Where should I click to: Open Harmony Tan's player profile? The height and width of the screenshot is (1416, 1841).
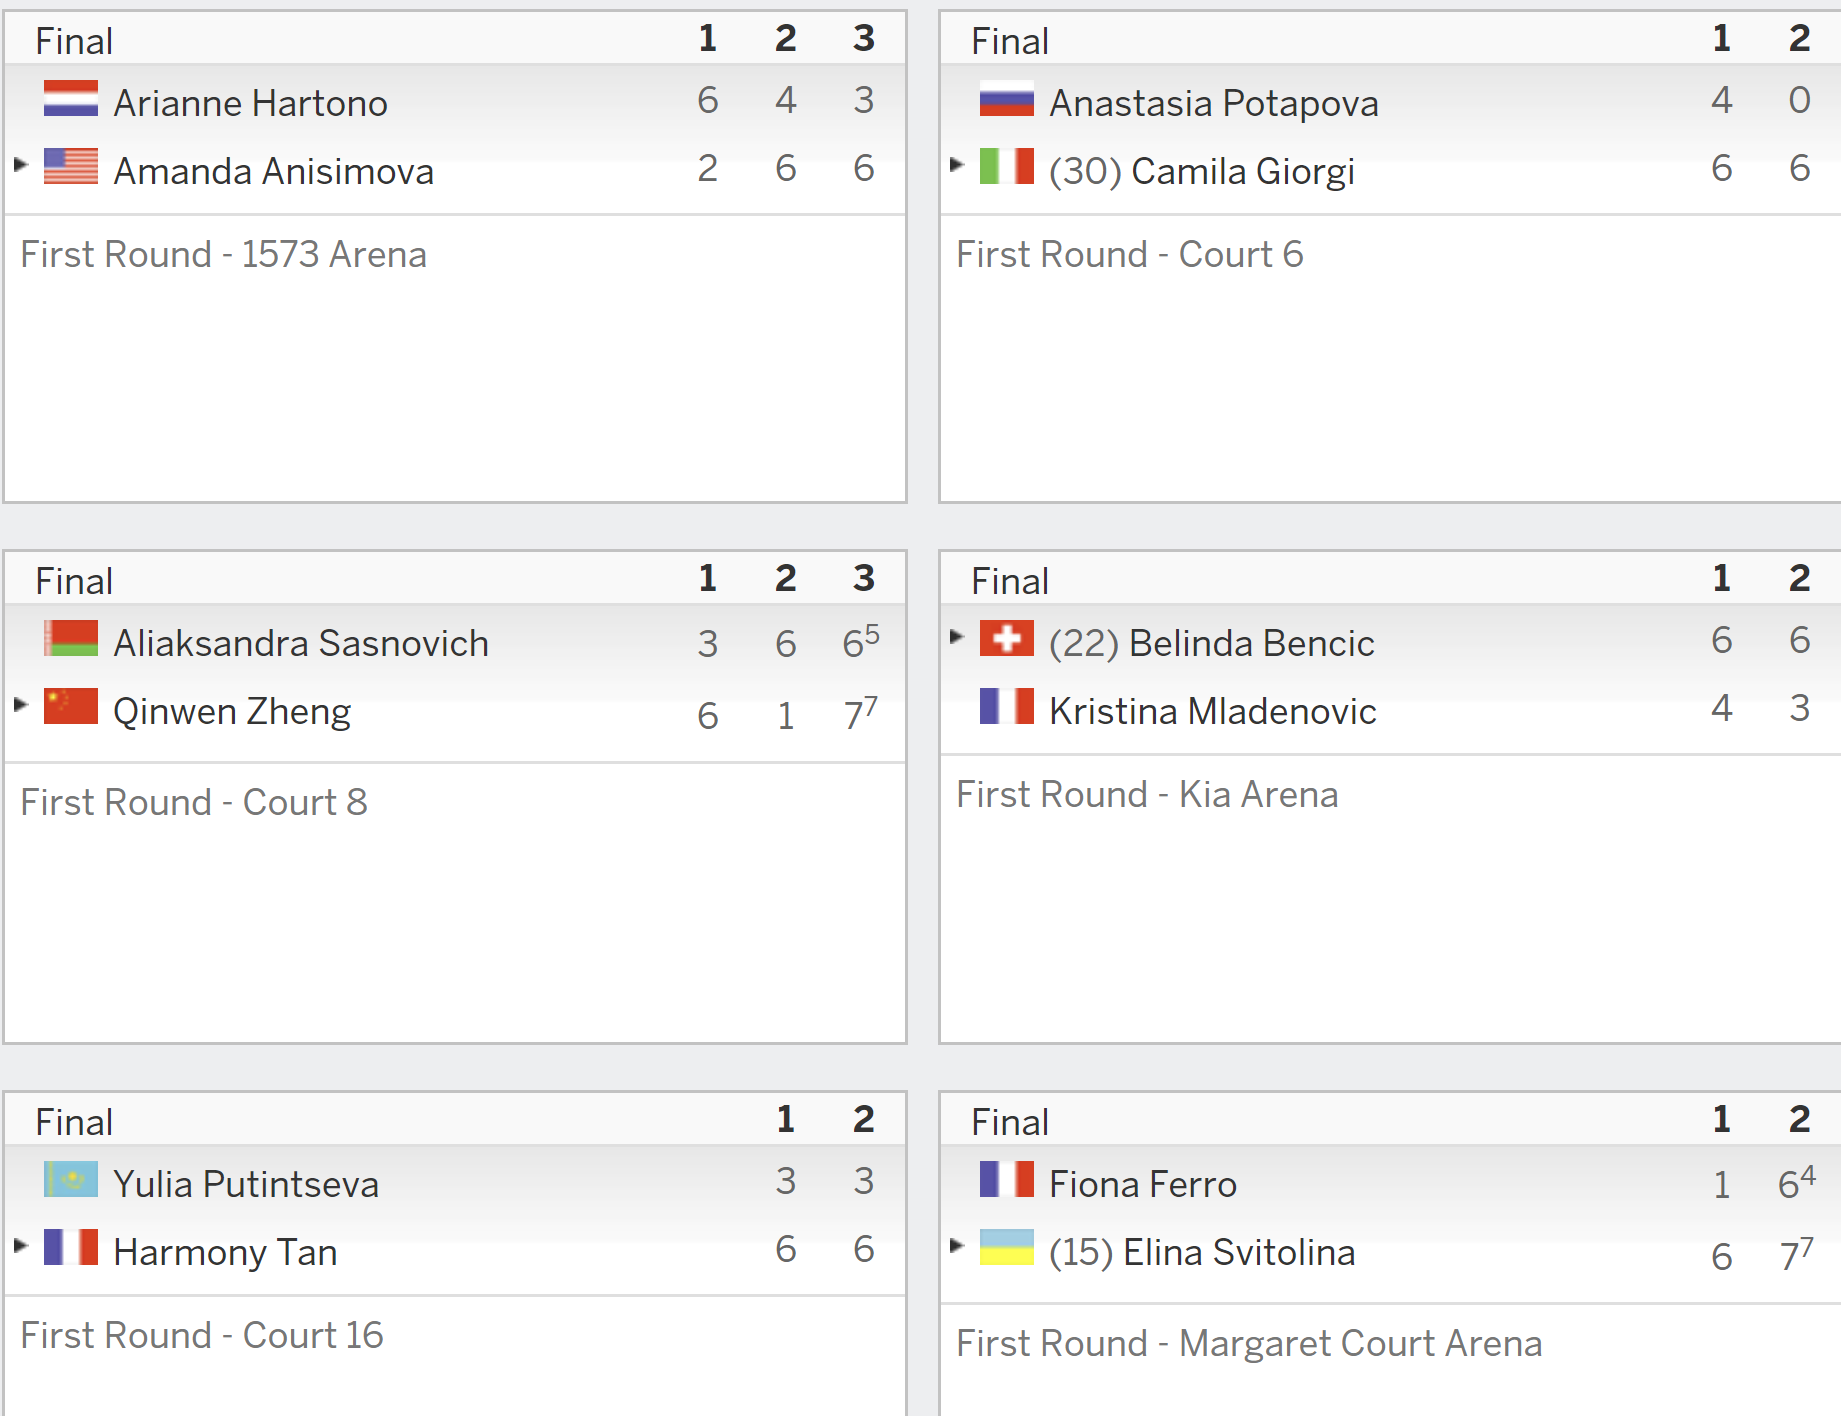[225, 1252]
